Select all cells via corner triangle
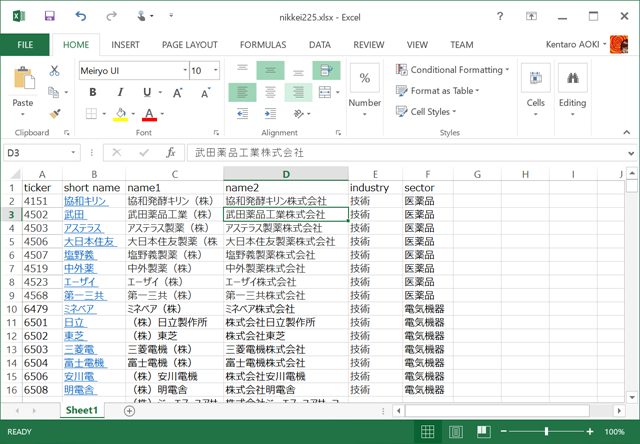640x444 pixels. click(x=15, y=174)
